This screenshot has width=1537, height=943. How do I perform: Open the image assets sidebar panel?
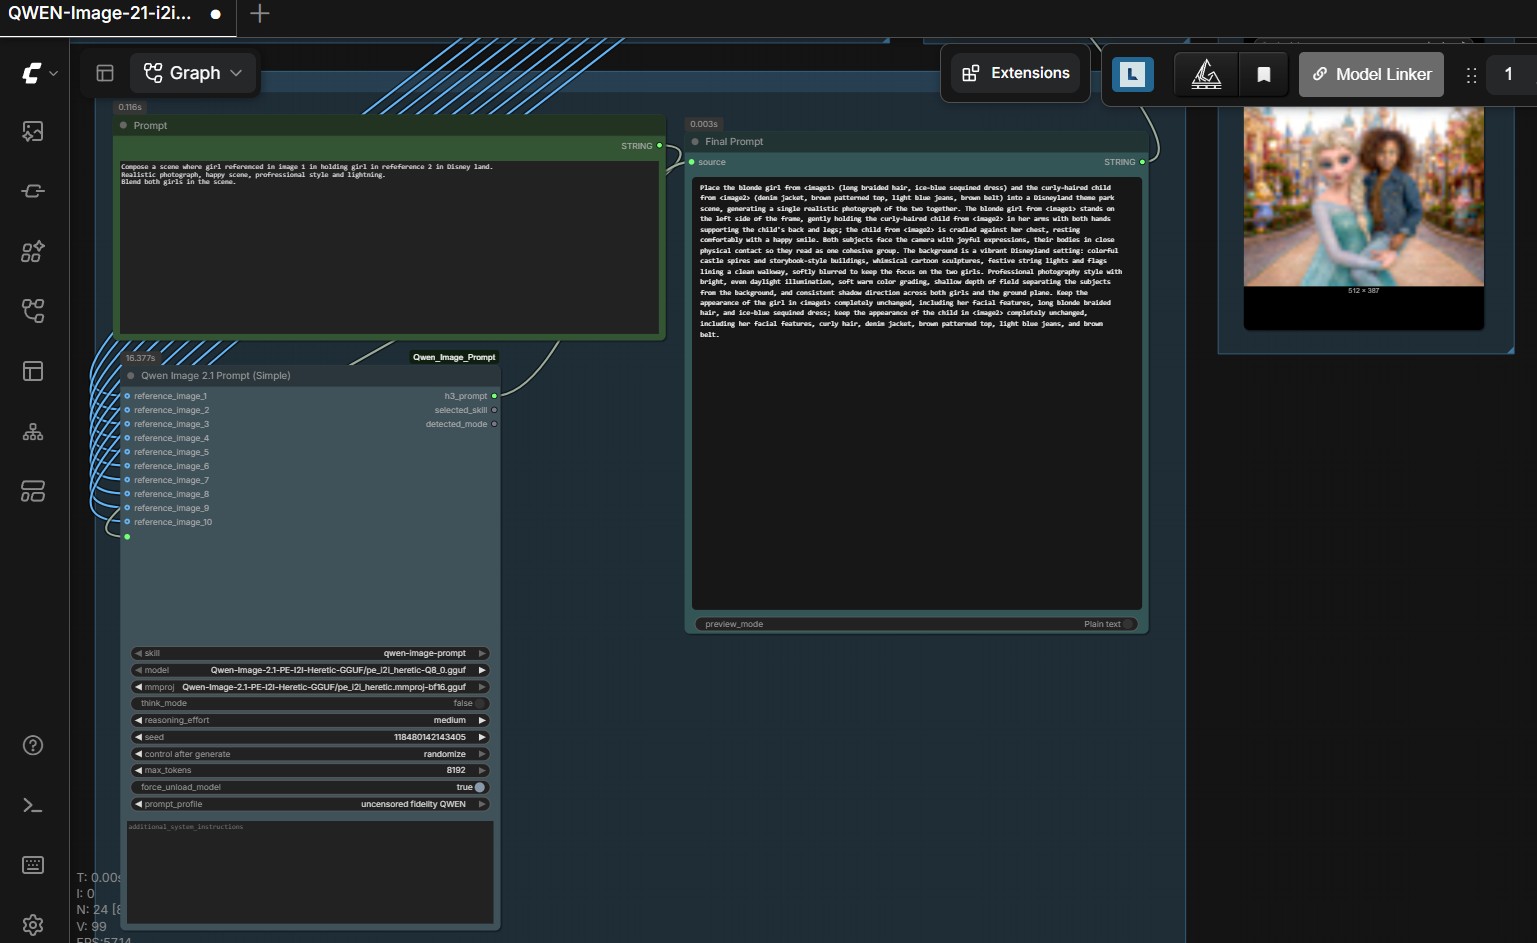[33, 131]
